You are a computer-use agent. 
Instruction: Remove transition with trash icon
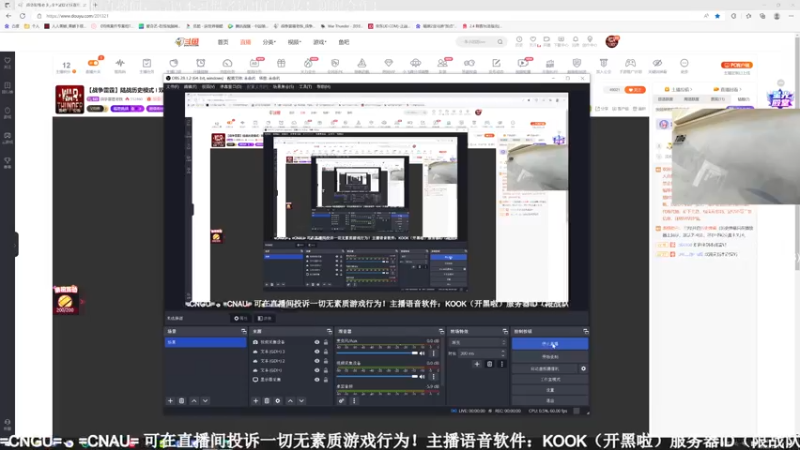click(x=489, y=364)
